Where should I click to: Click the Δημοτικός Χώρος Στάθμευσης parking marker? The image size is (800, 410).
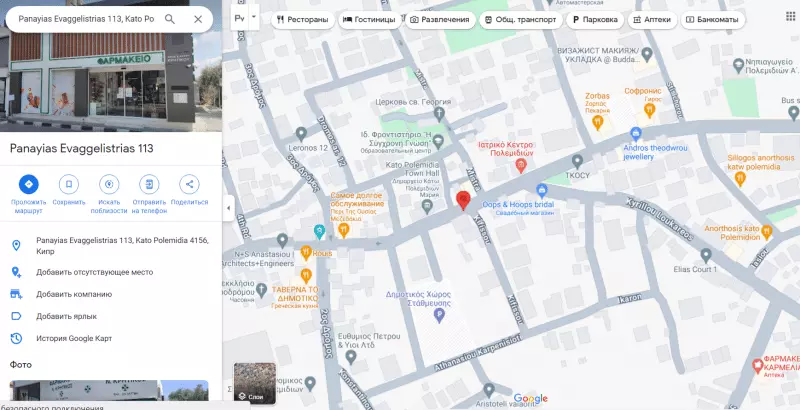[439, 317]
